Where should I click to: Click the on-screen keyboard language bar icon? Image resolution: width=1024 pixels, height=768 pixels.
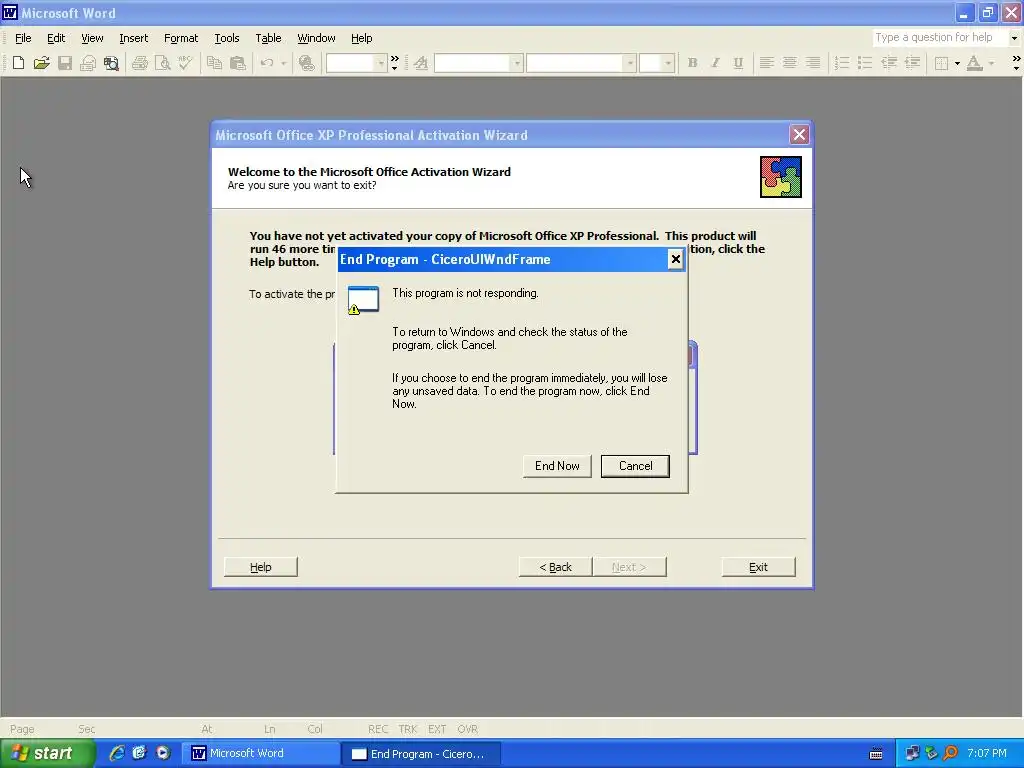pos(876,754)
